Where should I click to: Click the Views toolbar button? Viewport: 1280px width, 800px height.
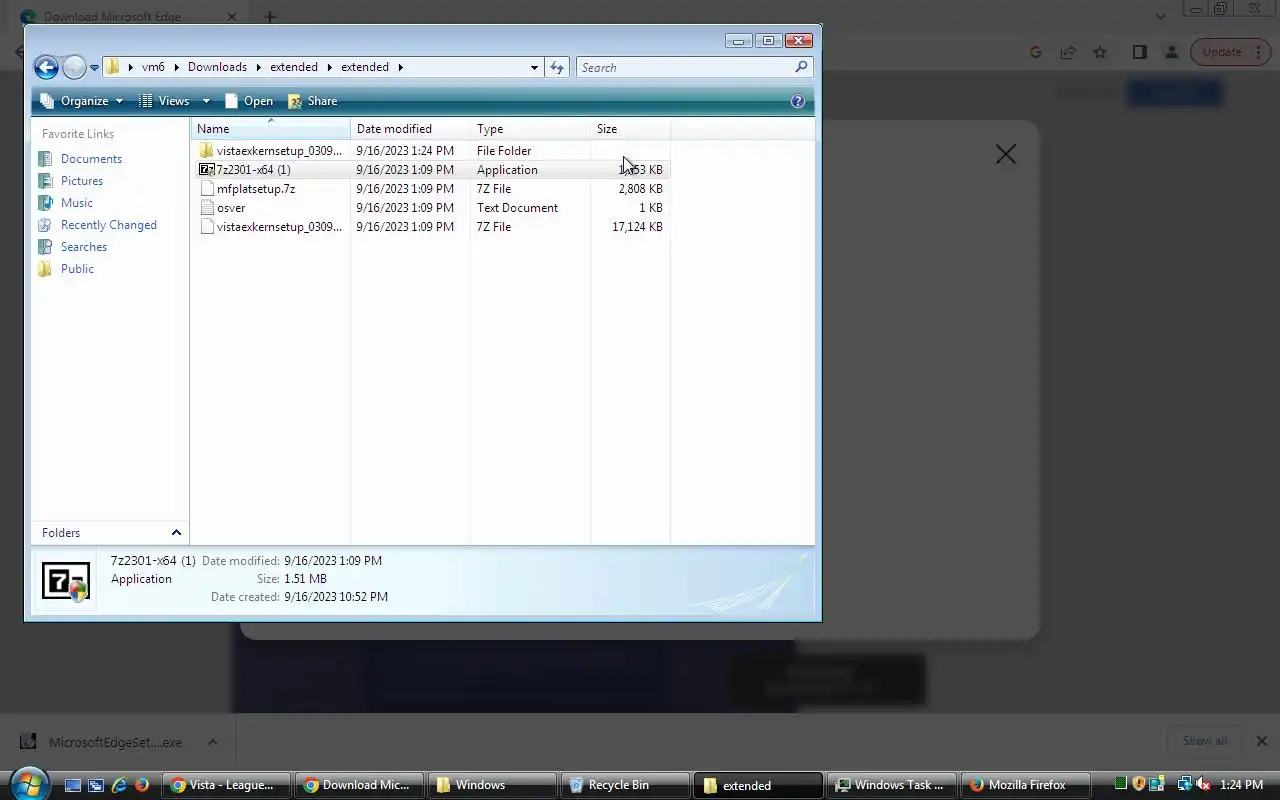165,101
